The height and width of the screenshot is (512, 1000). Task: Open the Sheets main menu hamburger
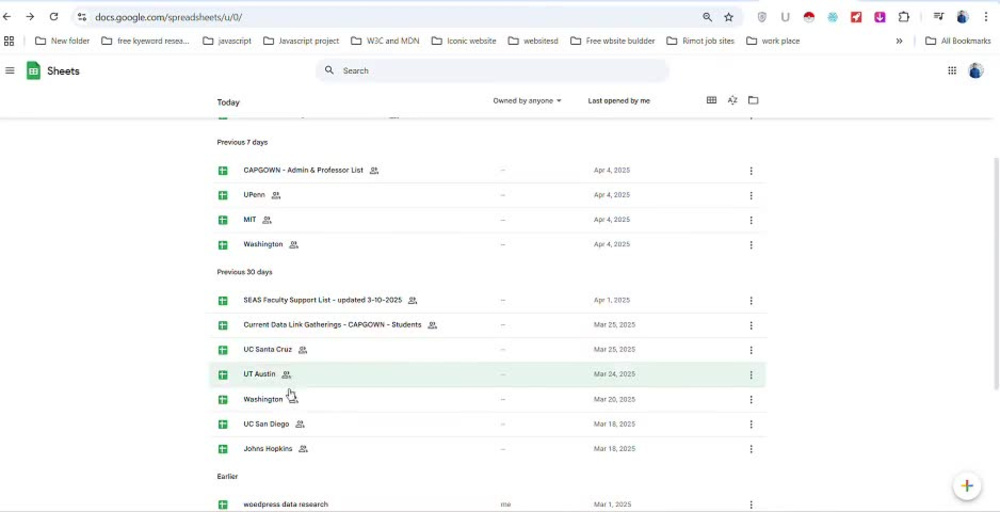[x=10, y=71]
